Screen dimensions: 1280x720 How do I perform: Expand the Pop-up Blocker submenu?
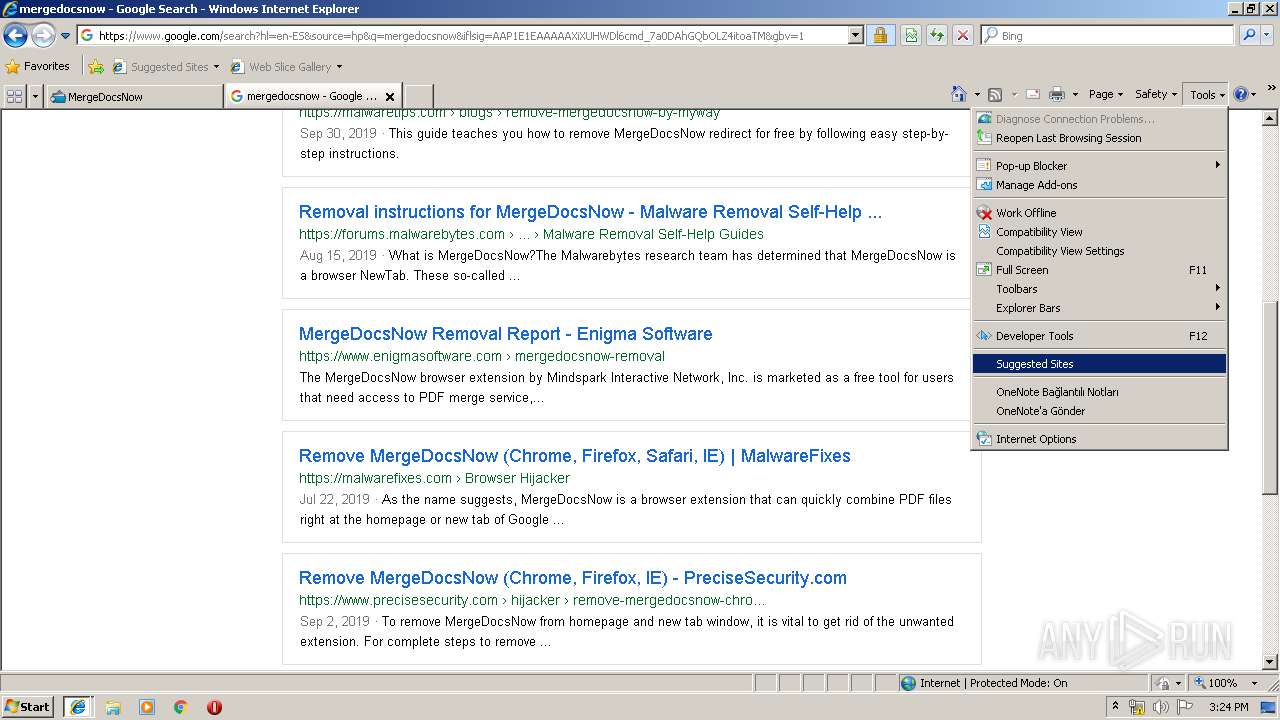[1099, 166]
